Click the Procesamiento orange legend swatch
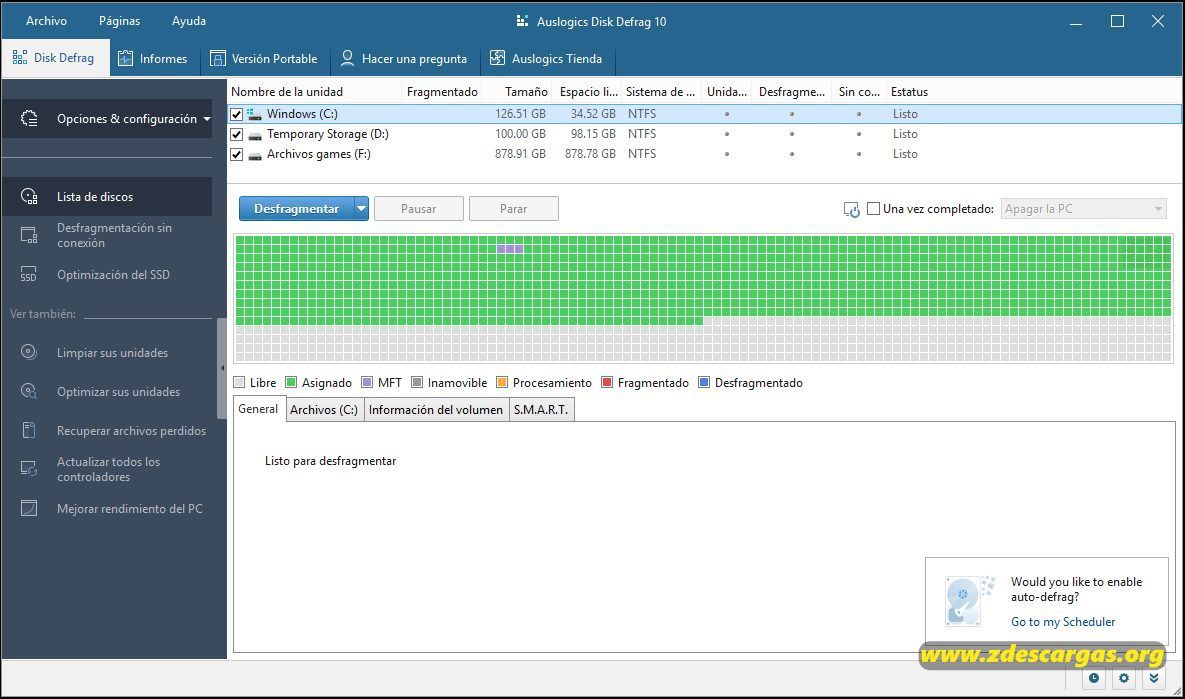Screen dimensions: 1185x699 tap(502, 382)
